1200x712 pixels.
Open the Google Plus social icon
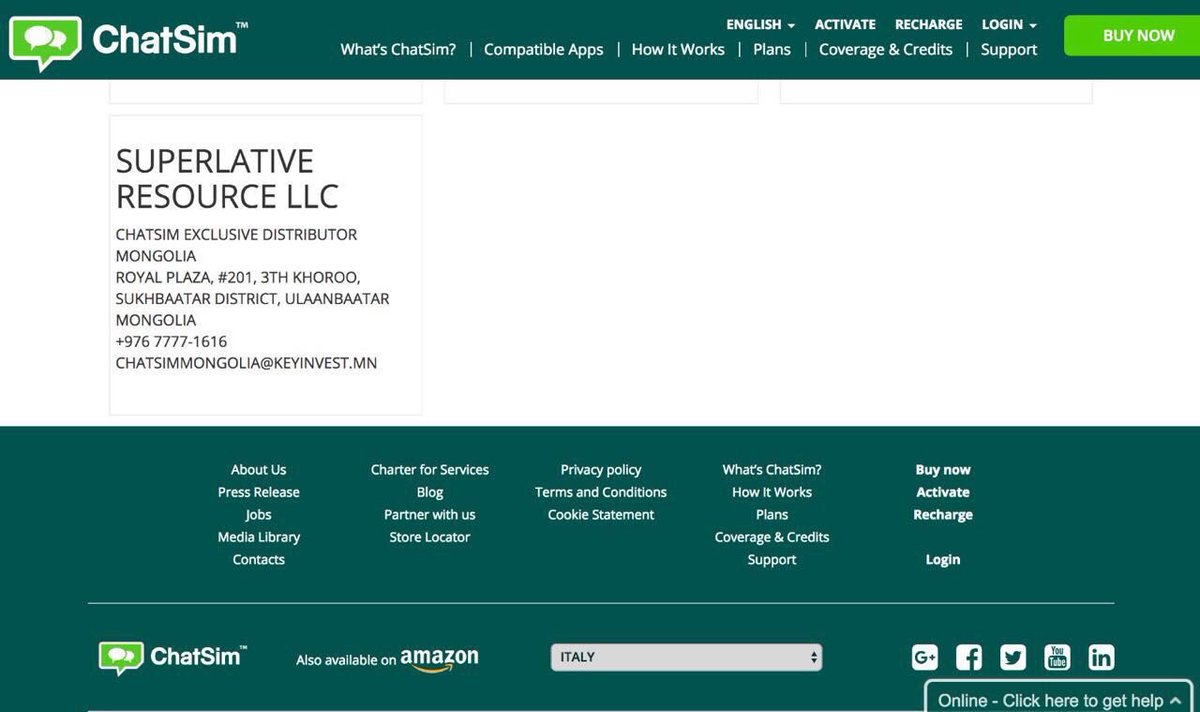pos(925,657)
